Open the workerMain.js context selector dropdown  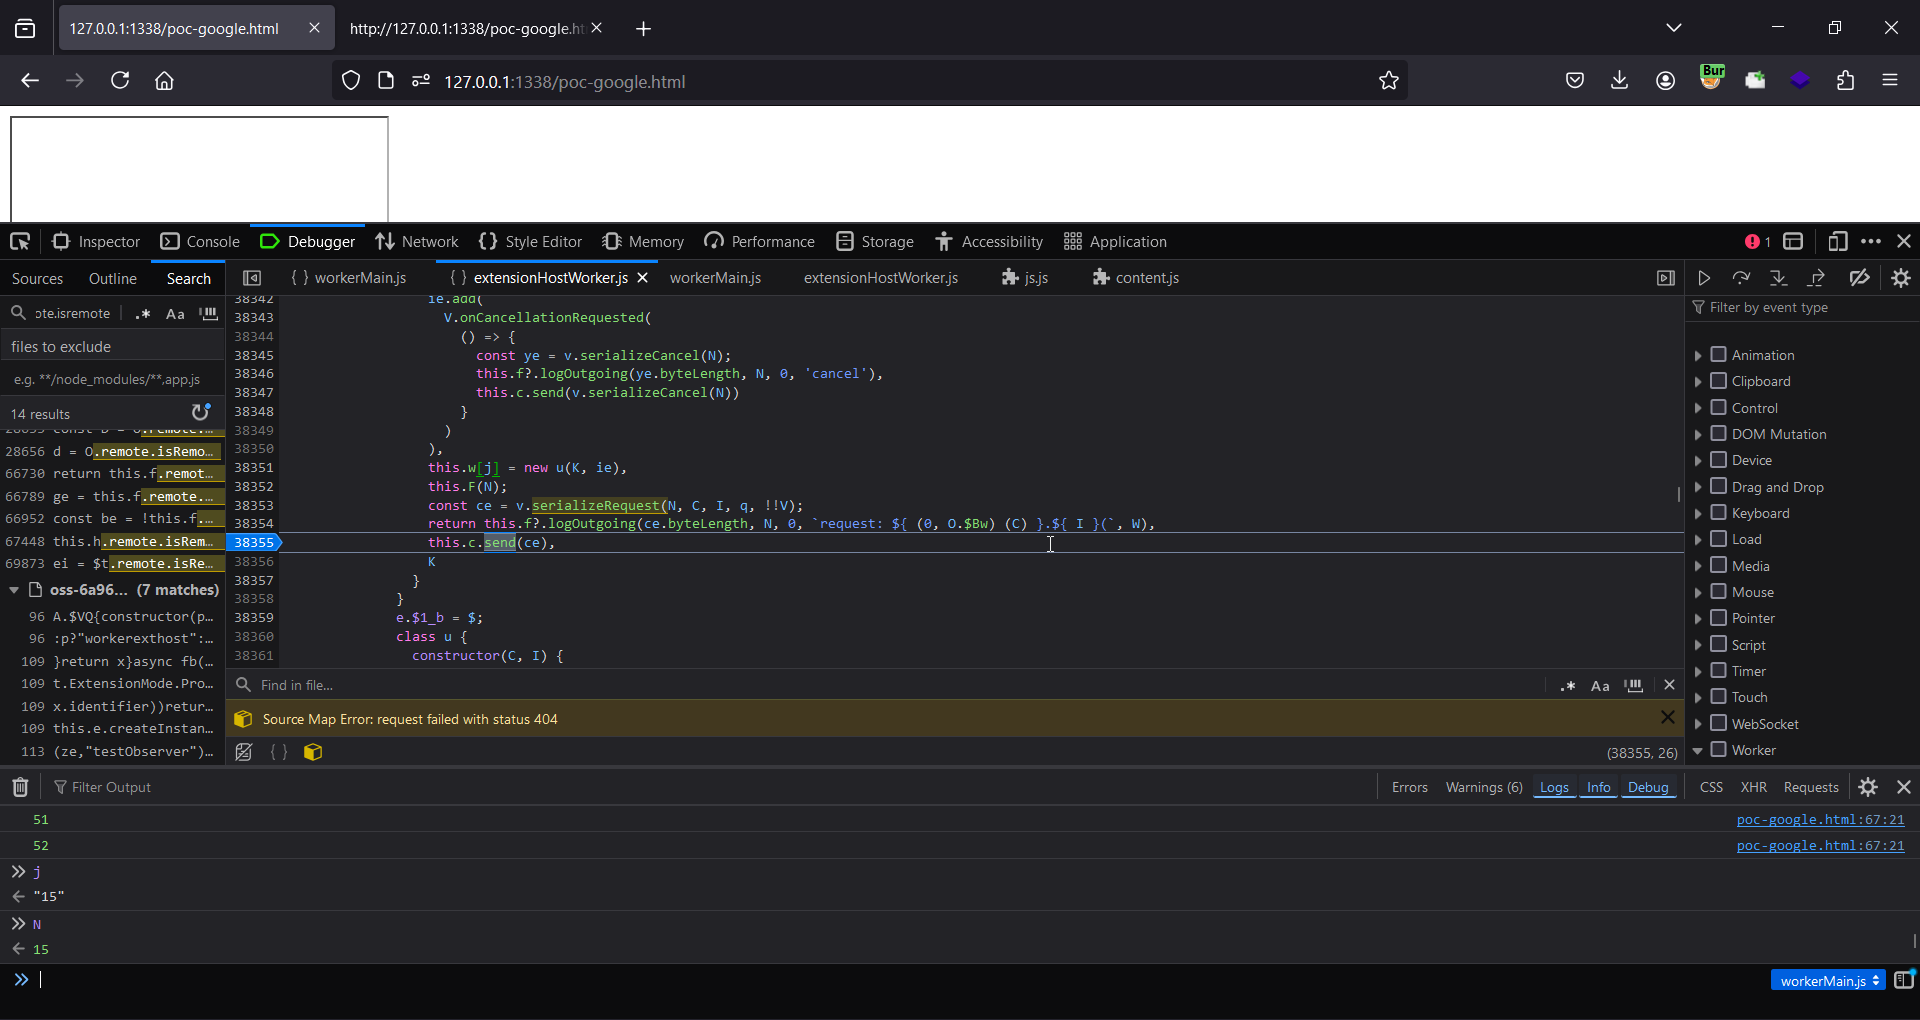pos(1827,980)
